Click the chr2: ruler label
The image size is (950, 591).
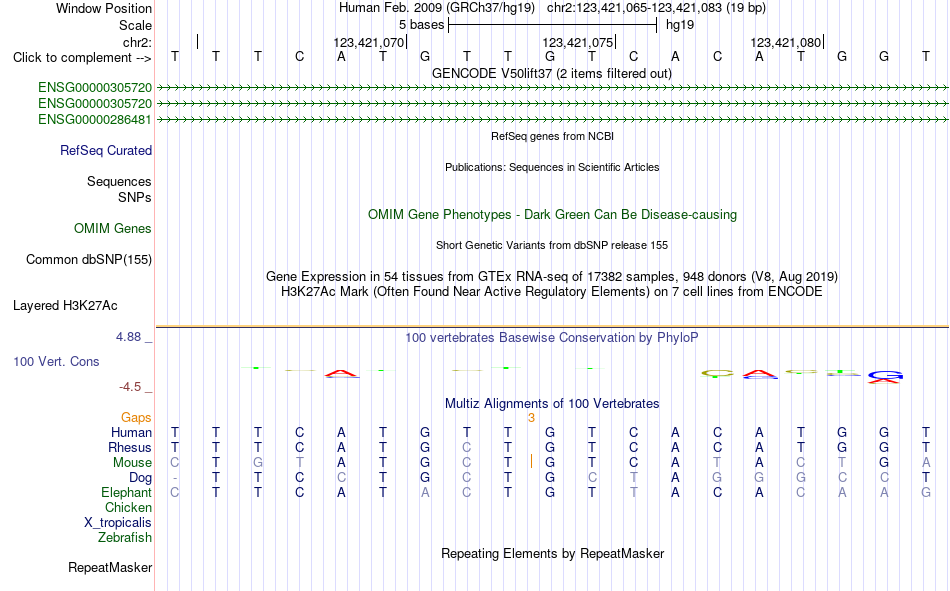pos(138,42)
